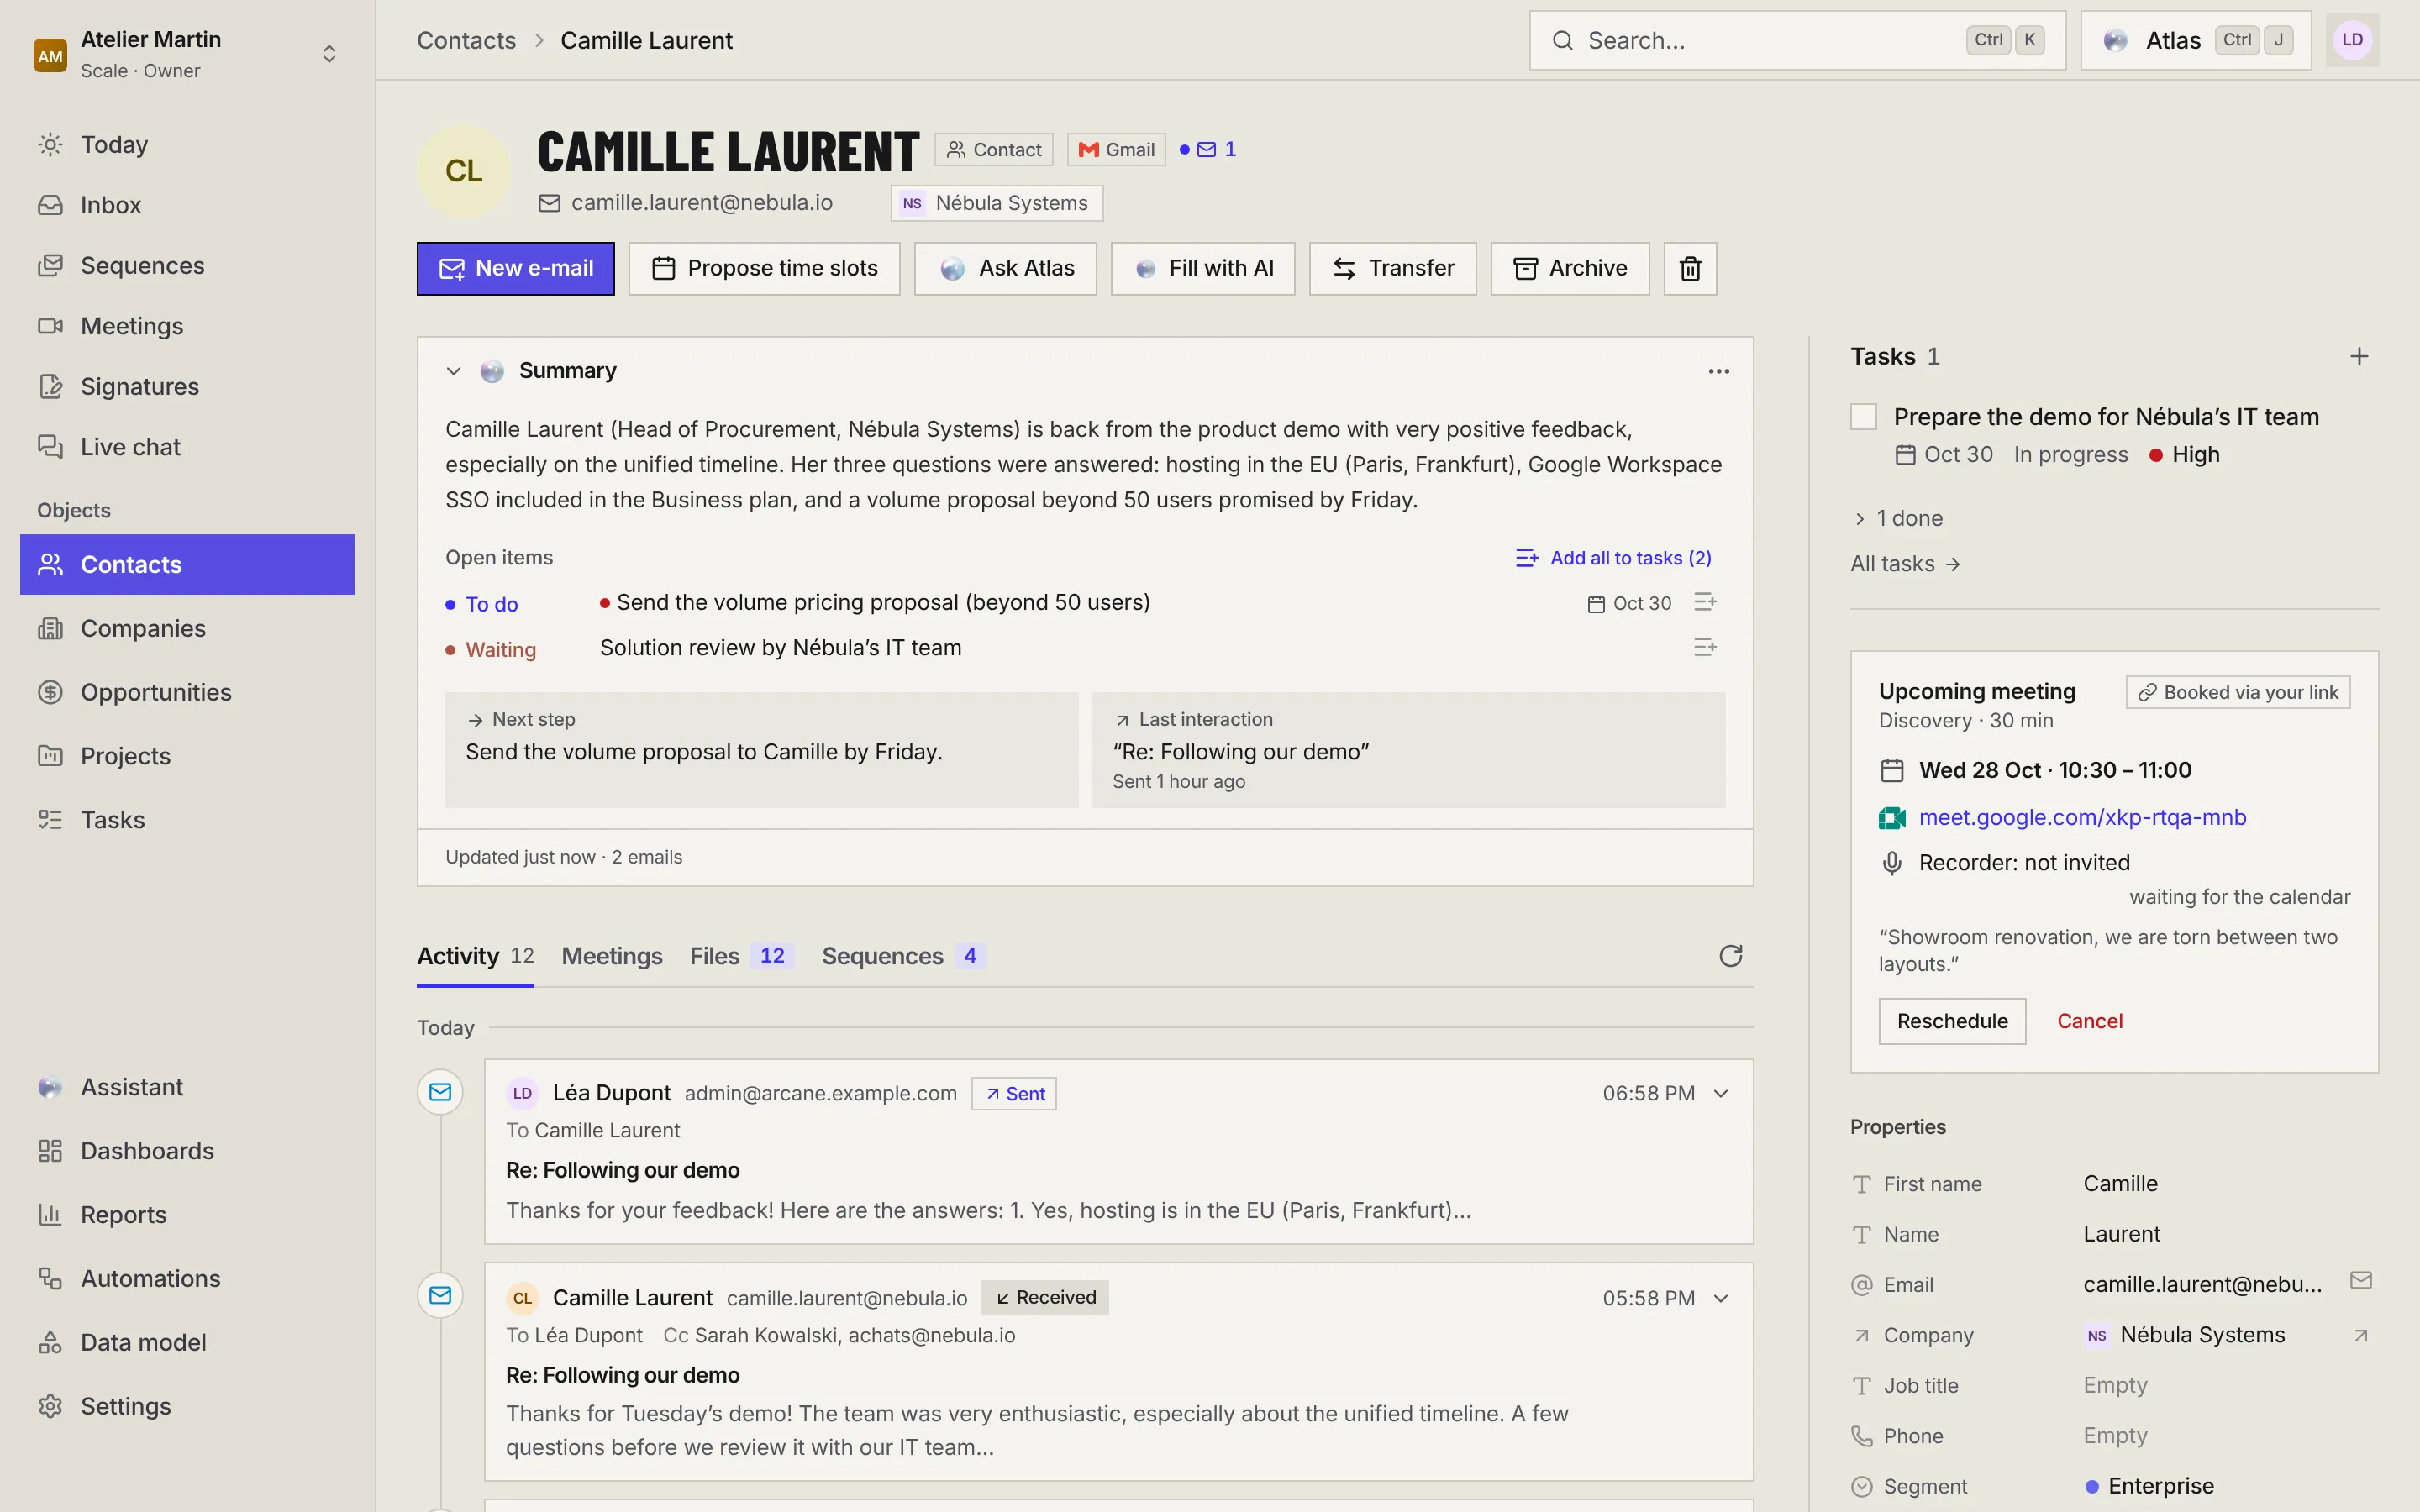
Task: Open Settings
Action: (x=187, y=1406)
